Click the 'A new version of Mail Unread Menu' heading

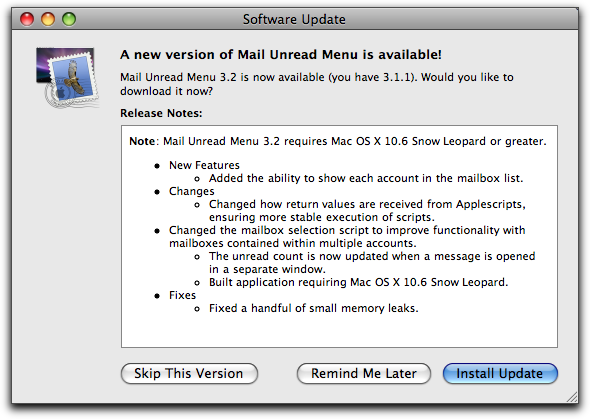click(281, 55)
